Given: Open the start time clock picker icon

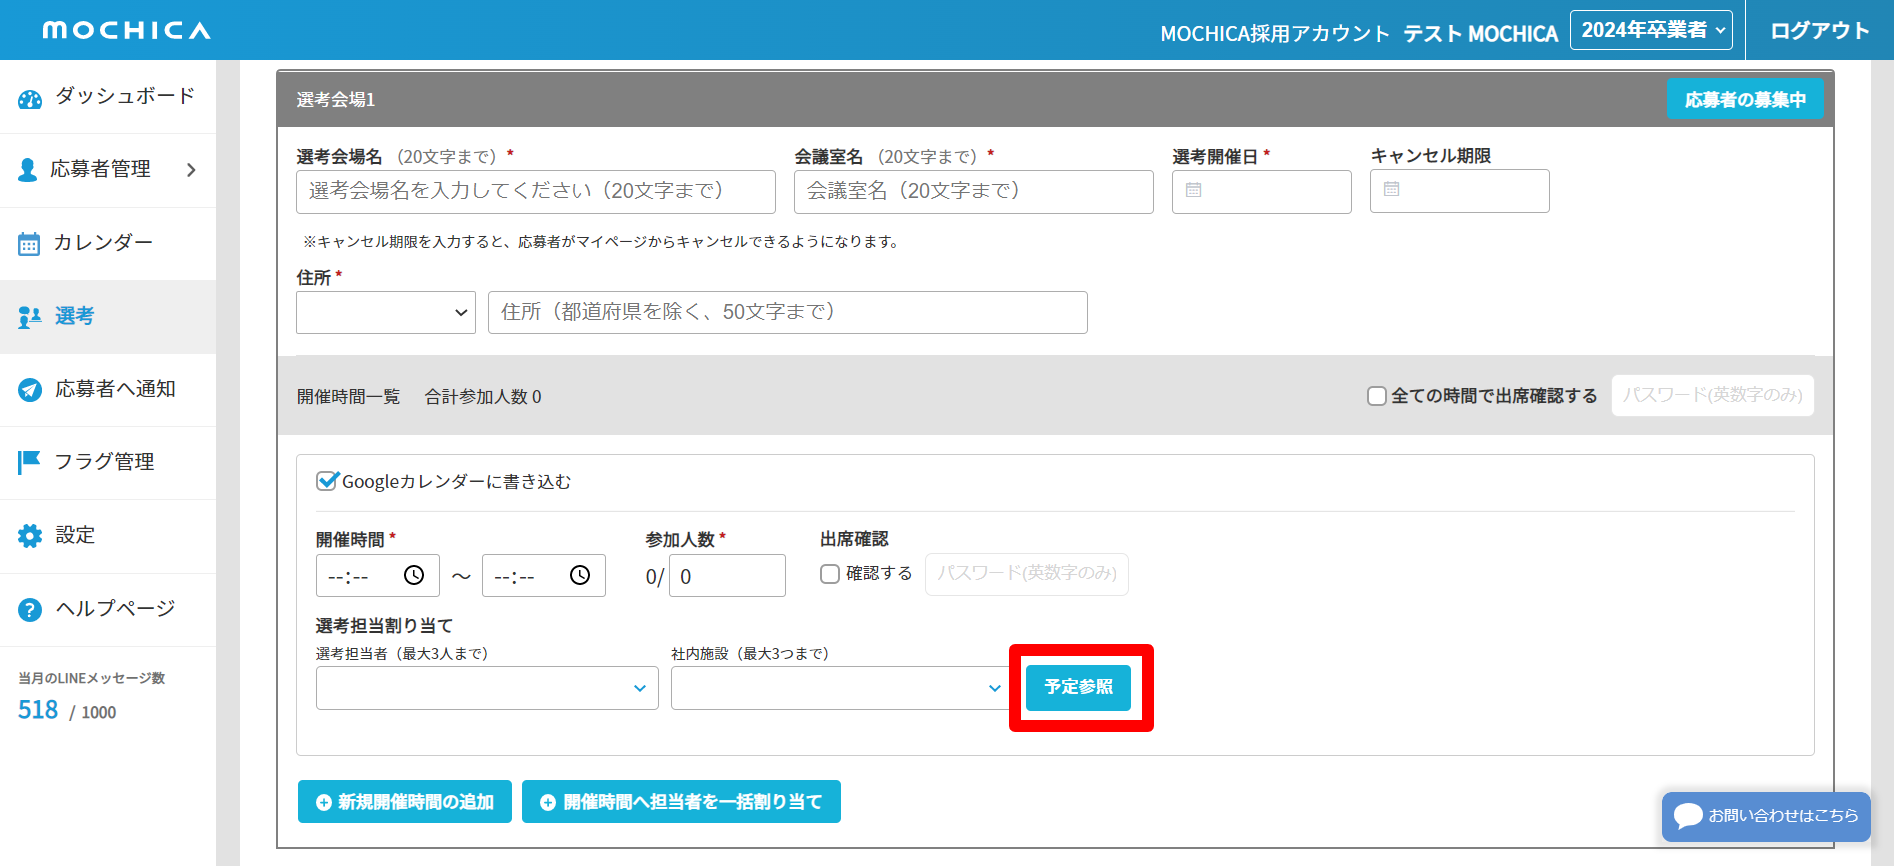Looking at the screenshot, I should pos(414,575).
